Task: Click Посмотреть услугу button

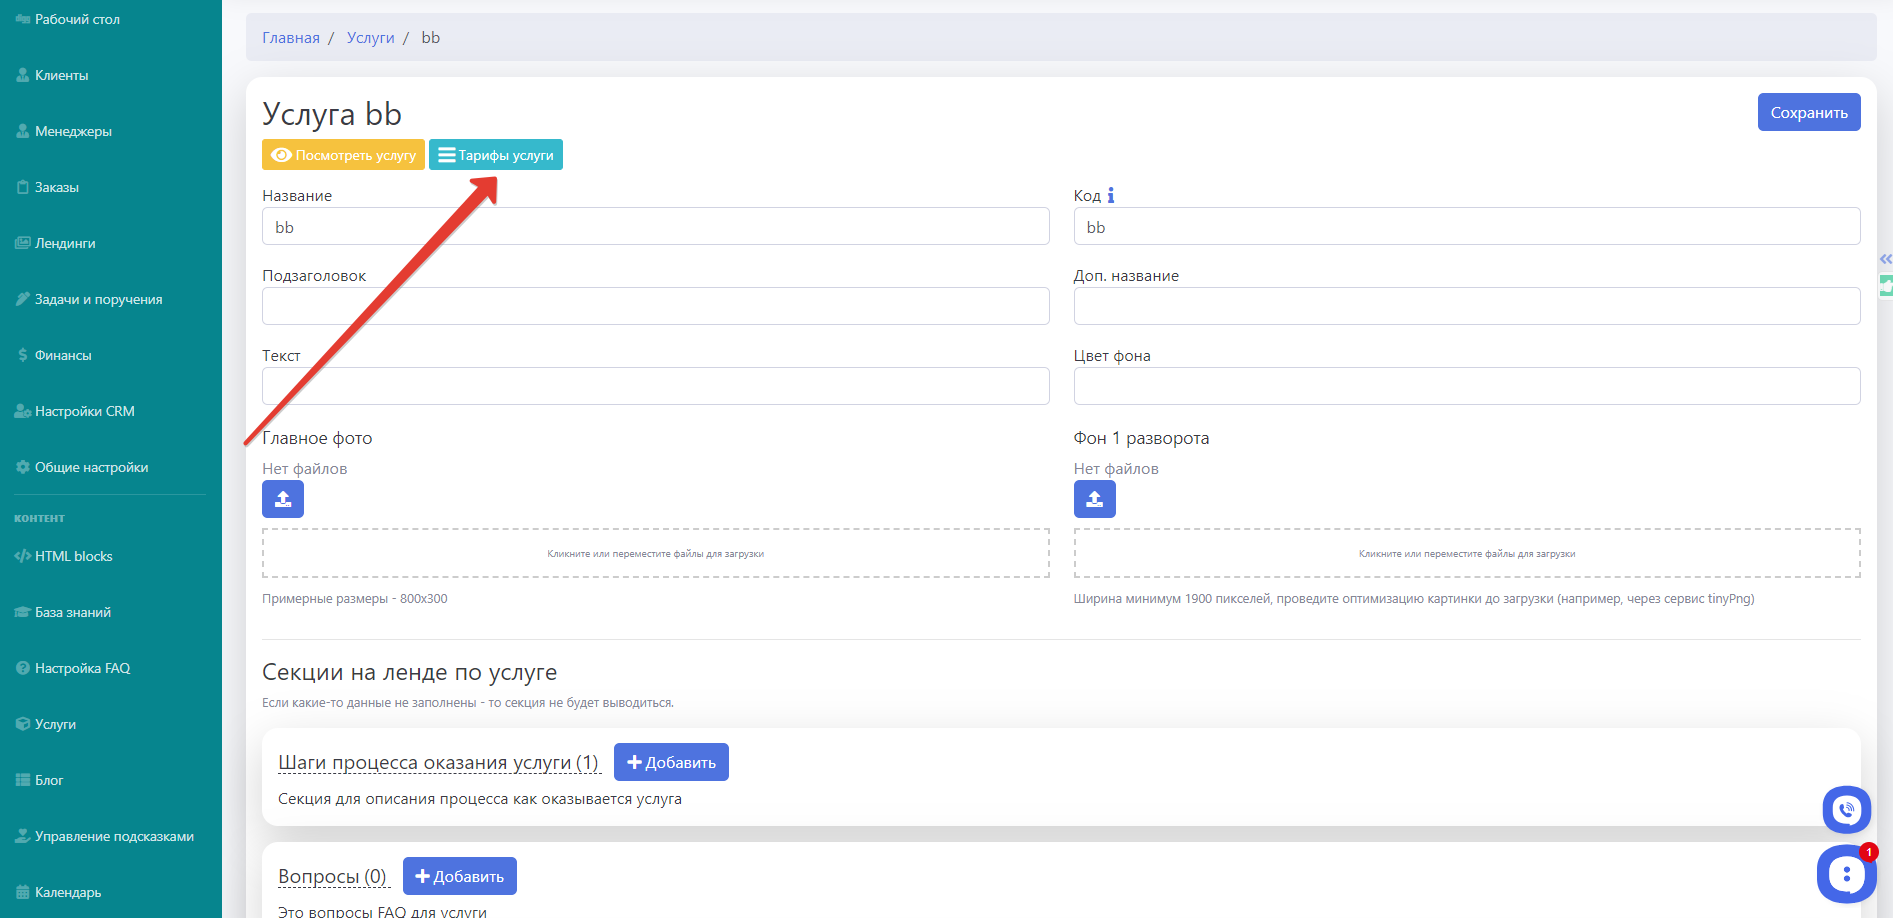Action: click(x=343, y=155)
